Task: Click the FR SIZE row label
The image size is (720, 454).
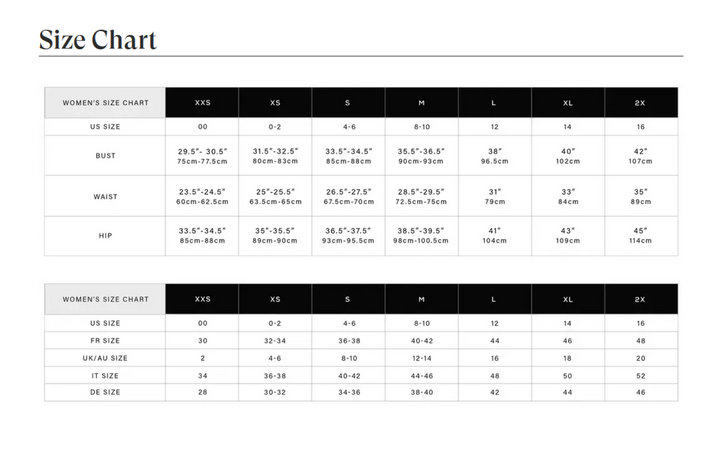Action: click(105, 341)
